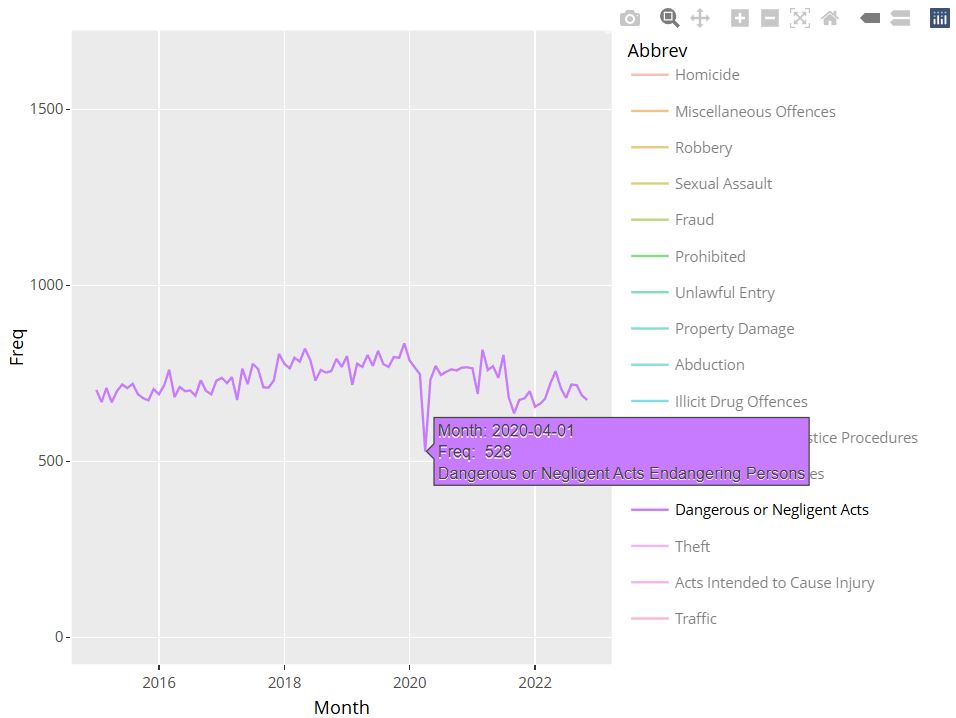Reset axes with the home icon
The image size is (956, 718).
pyautogui.click(x=829, y=18)
